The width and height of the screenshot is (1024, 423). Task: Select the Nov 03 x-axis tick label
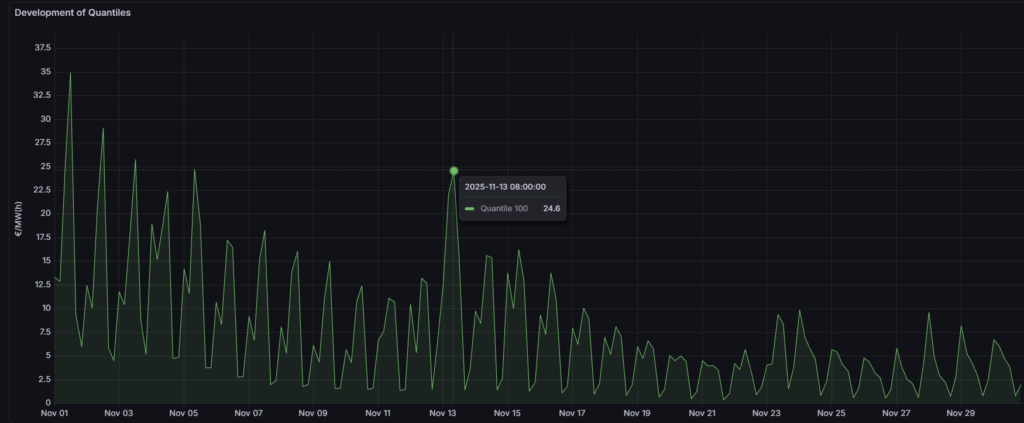119,412
